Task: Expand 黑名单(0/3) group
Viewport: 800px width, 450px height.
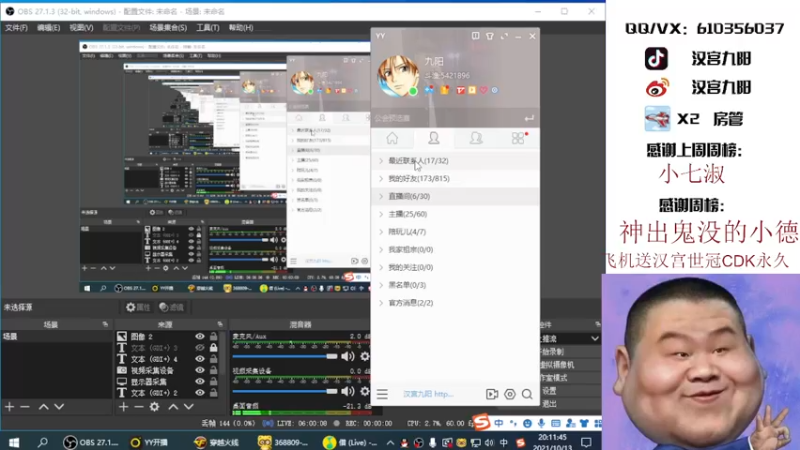Action: coord(455,285)
